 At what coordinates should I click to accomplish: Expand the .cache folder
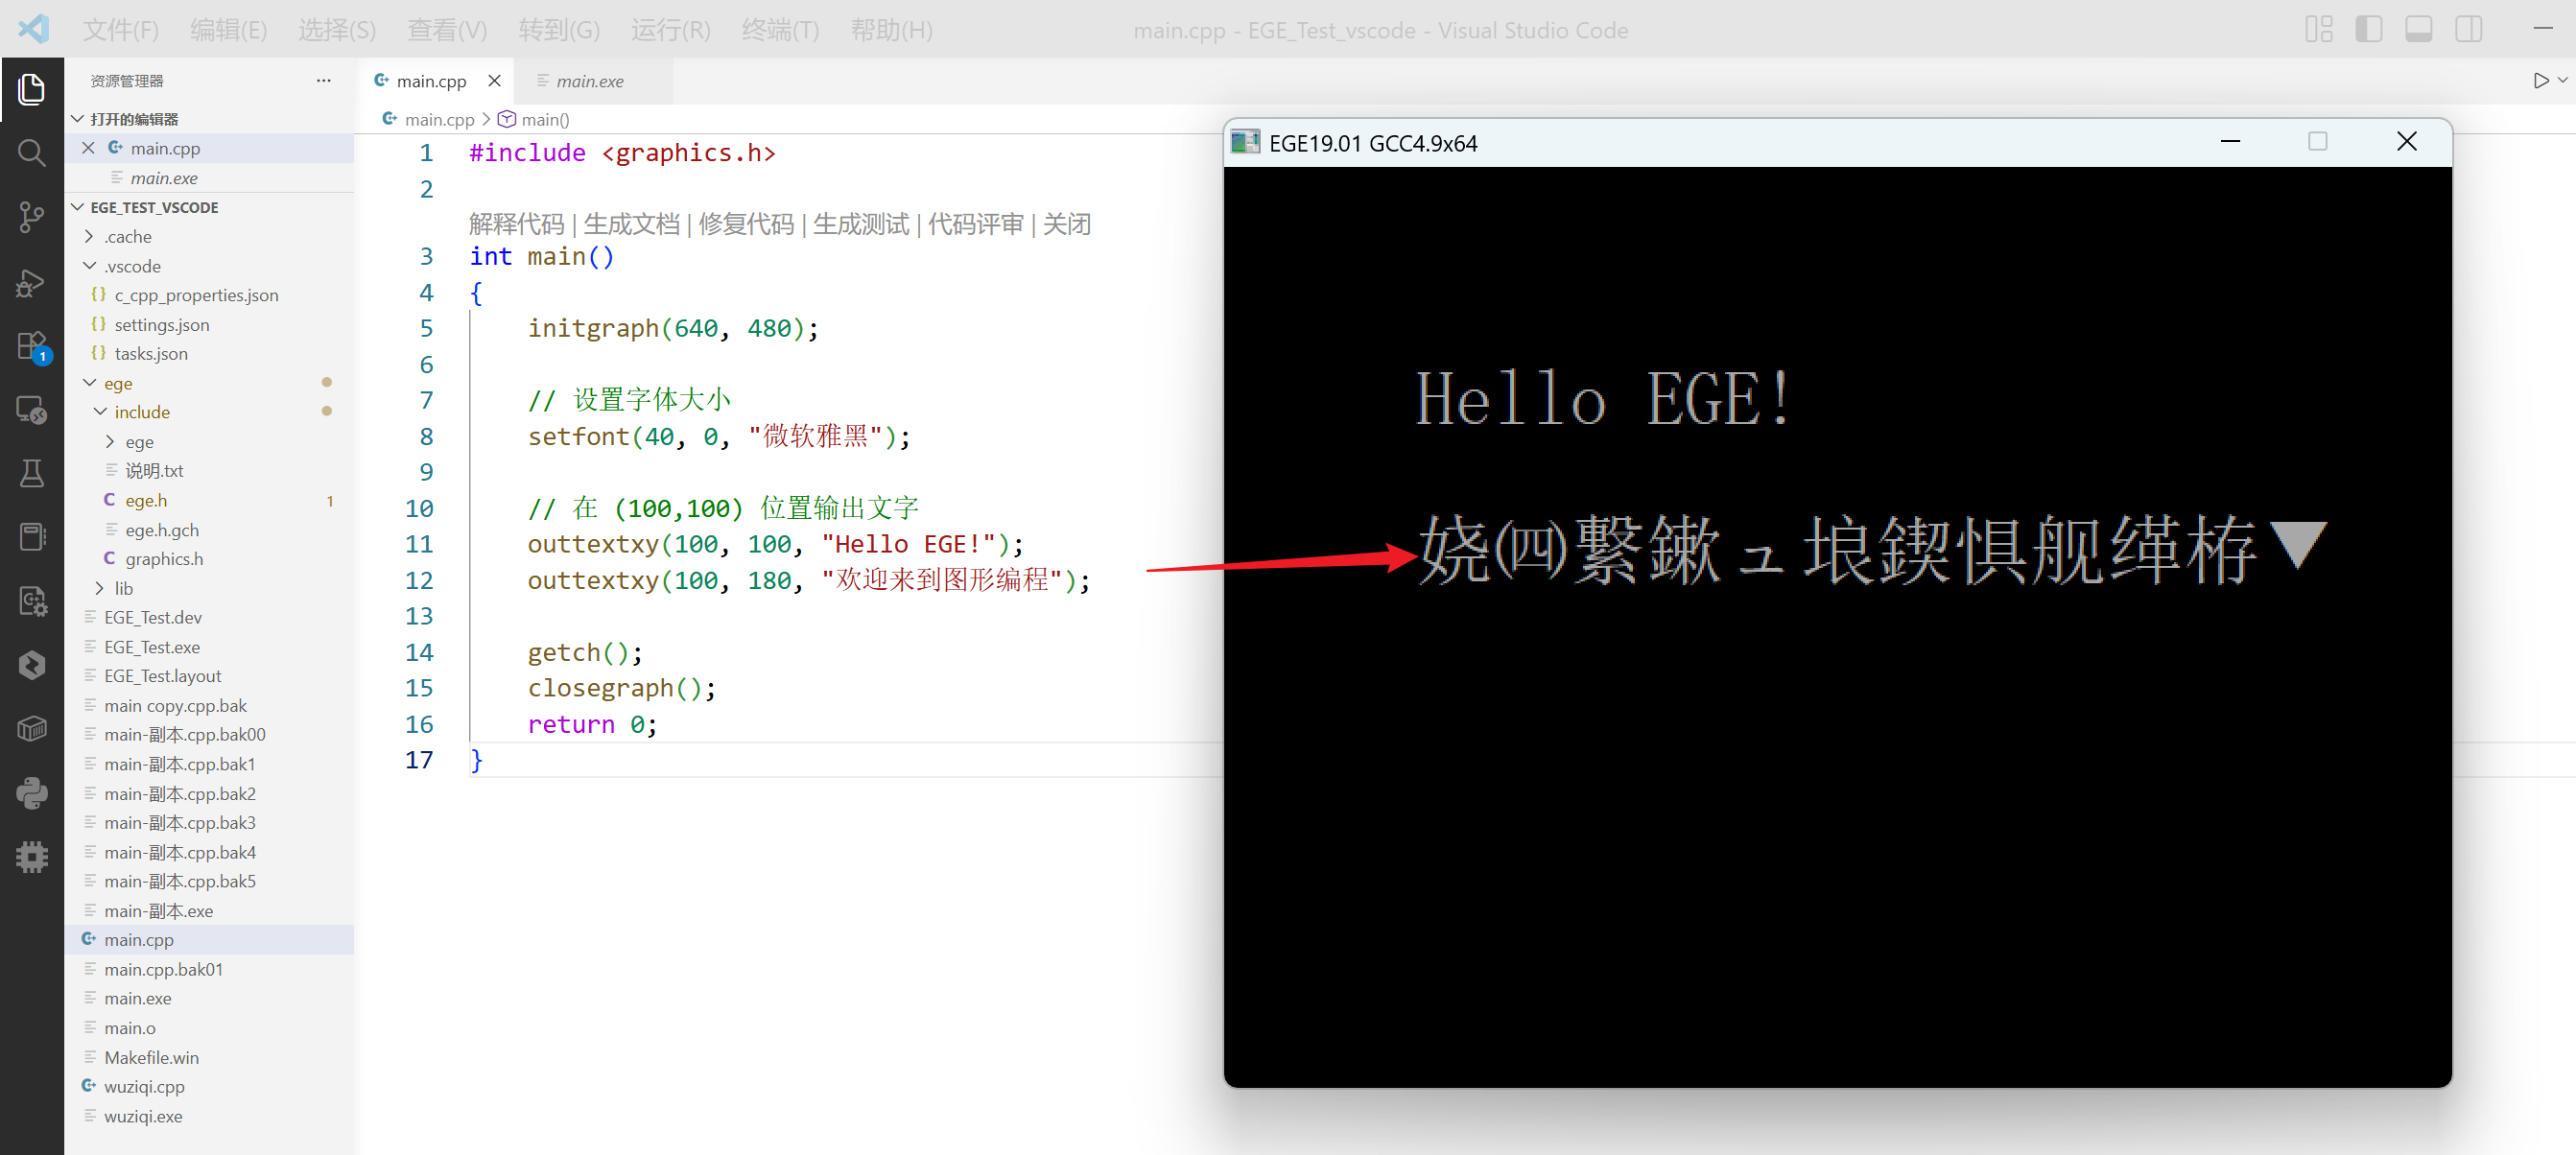click(x=128, y=237)
